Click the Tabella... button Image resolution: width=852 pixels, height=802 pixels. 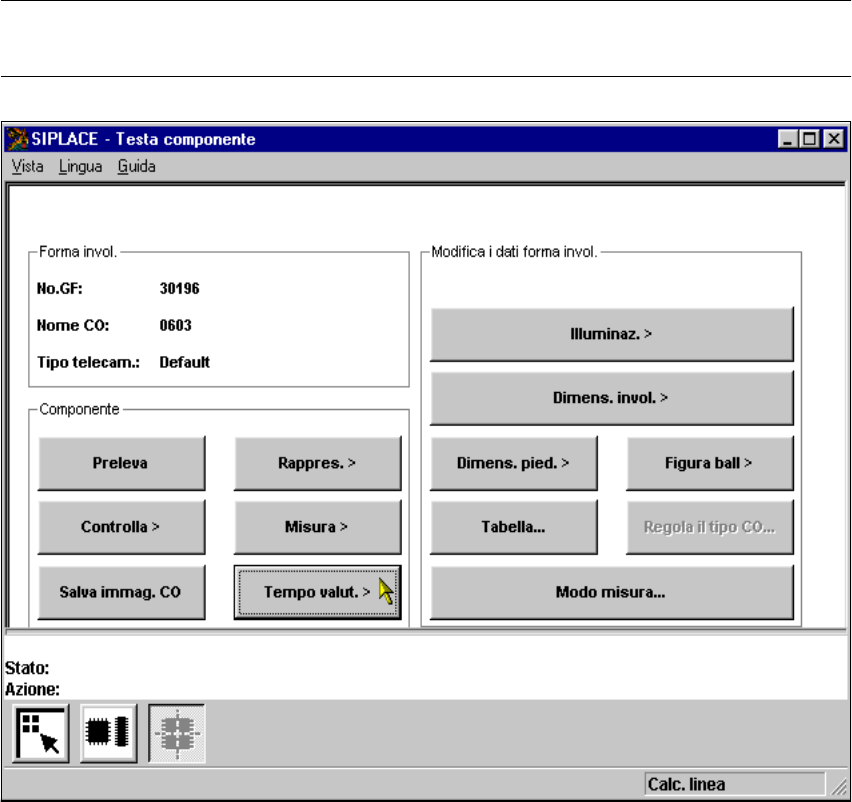pyautogui.click(x=513, y=527)
